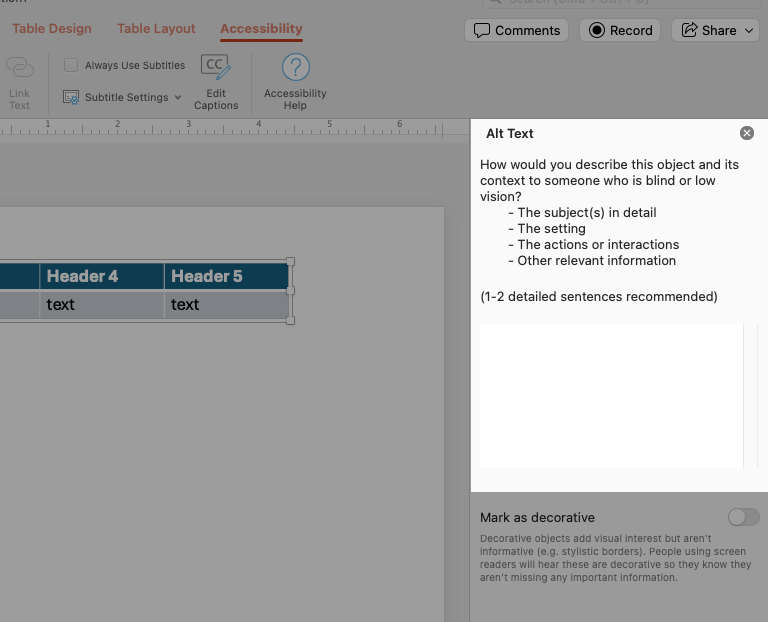768x622 pixels.
Task: Toggle Mark as decorative switch
Action: pos(743,517)
